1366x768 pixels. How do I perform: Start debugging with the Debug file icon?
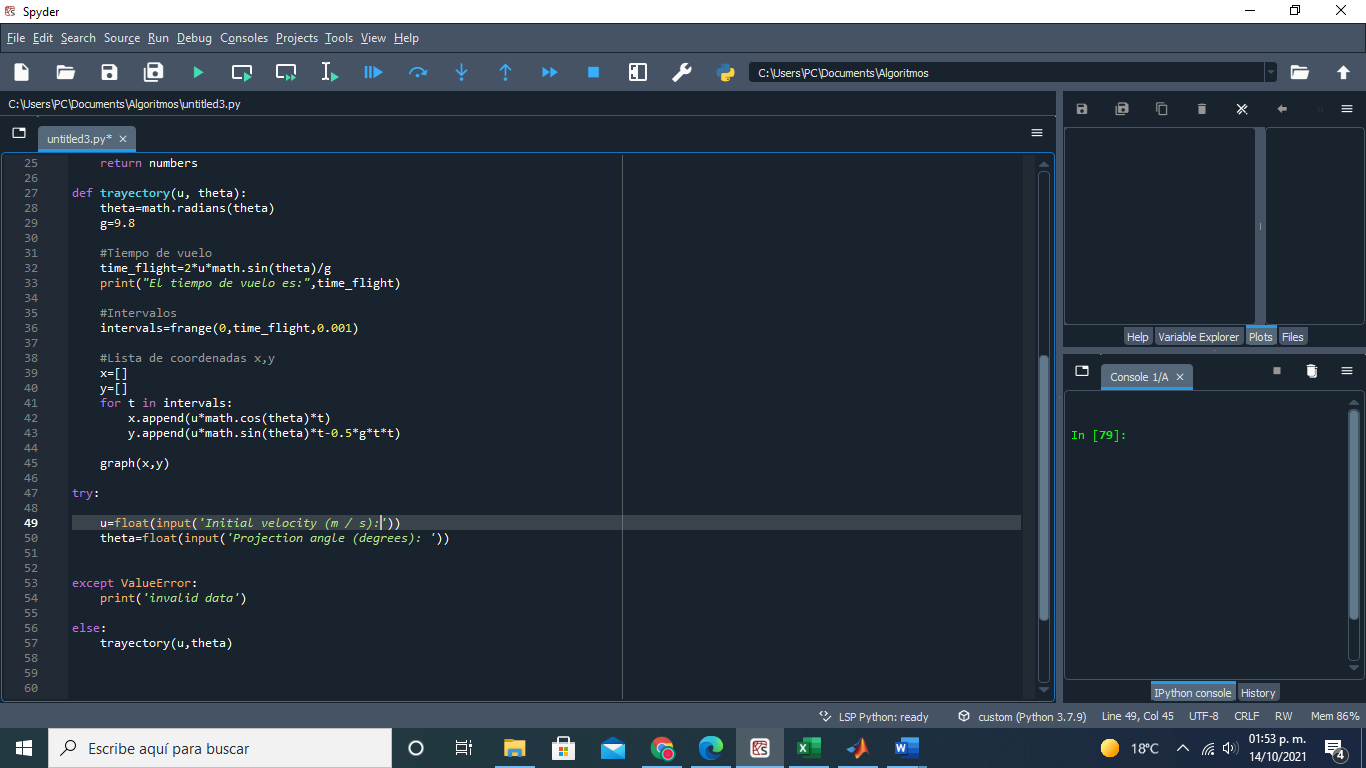coord(373,72)
